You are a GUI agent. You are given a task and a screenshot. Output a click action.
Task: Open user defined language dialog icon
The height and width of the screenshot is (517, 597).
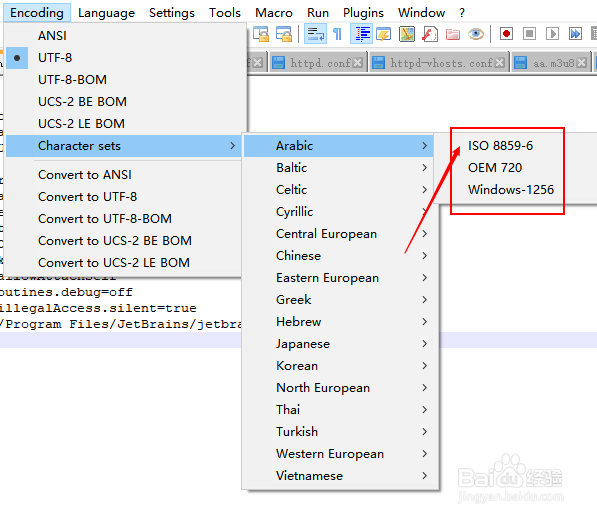click(384, 34)
